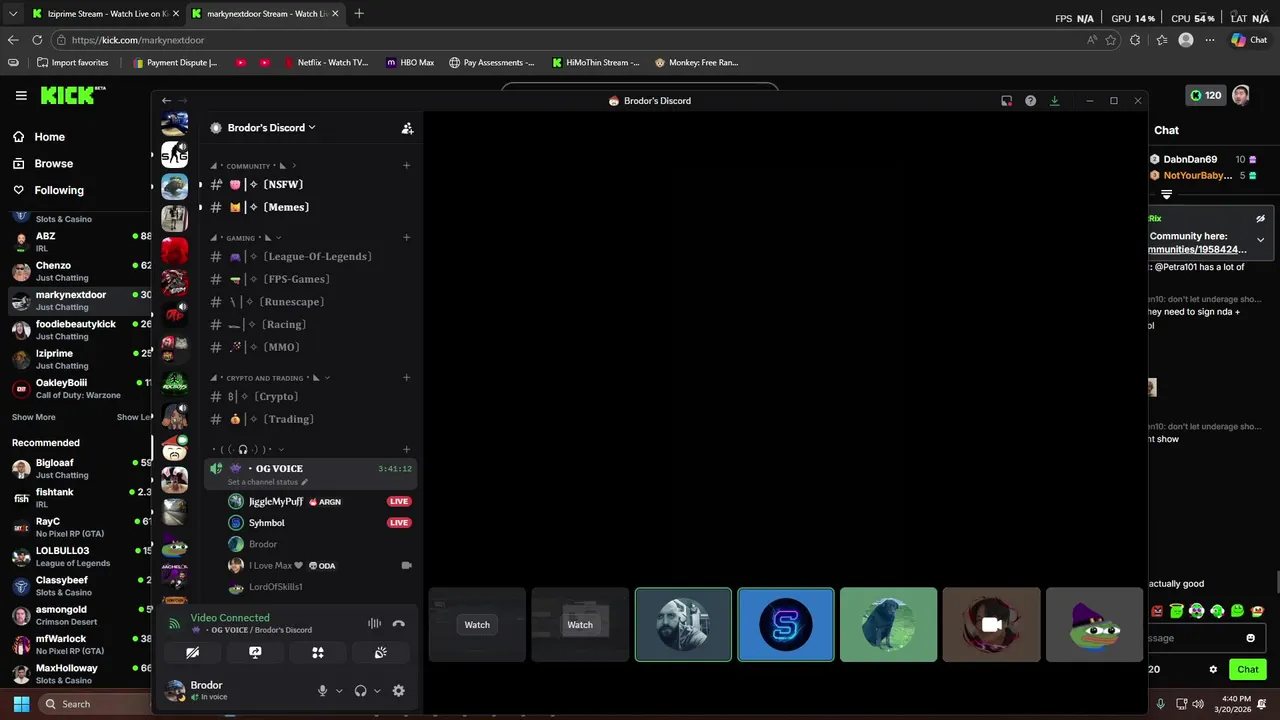Click the share your screen button
This screenshot has width=1280, height=720.
point(255,652)
